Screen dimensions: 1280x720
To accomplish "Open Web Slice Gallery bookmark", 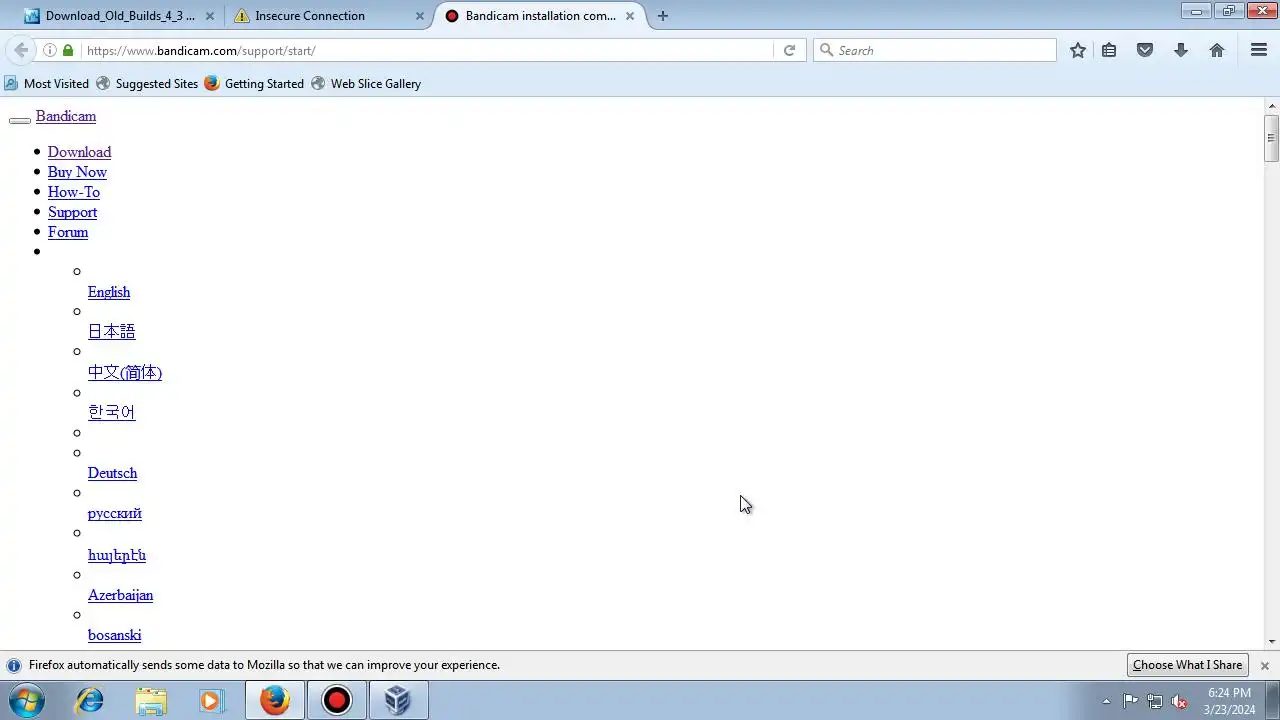I will (x=366, y=84).
